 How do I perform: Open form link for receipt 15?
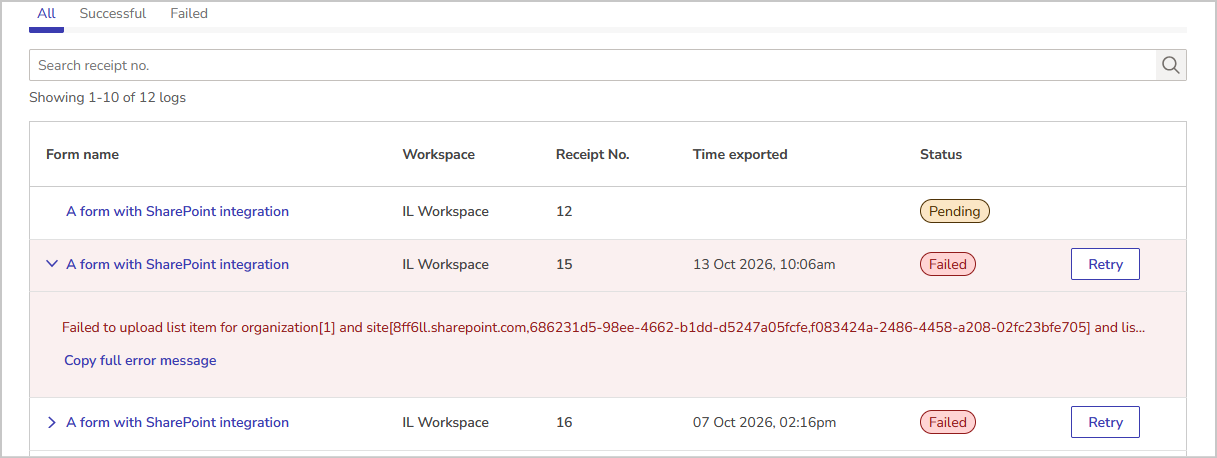(177, 265)
